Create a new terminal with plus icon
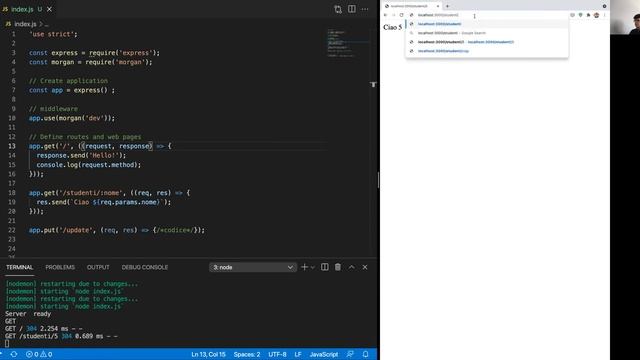This screenshot has height=360, width=640. (304, 267)
